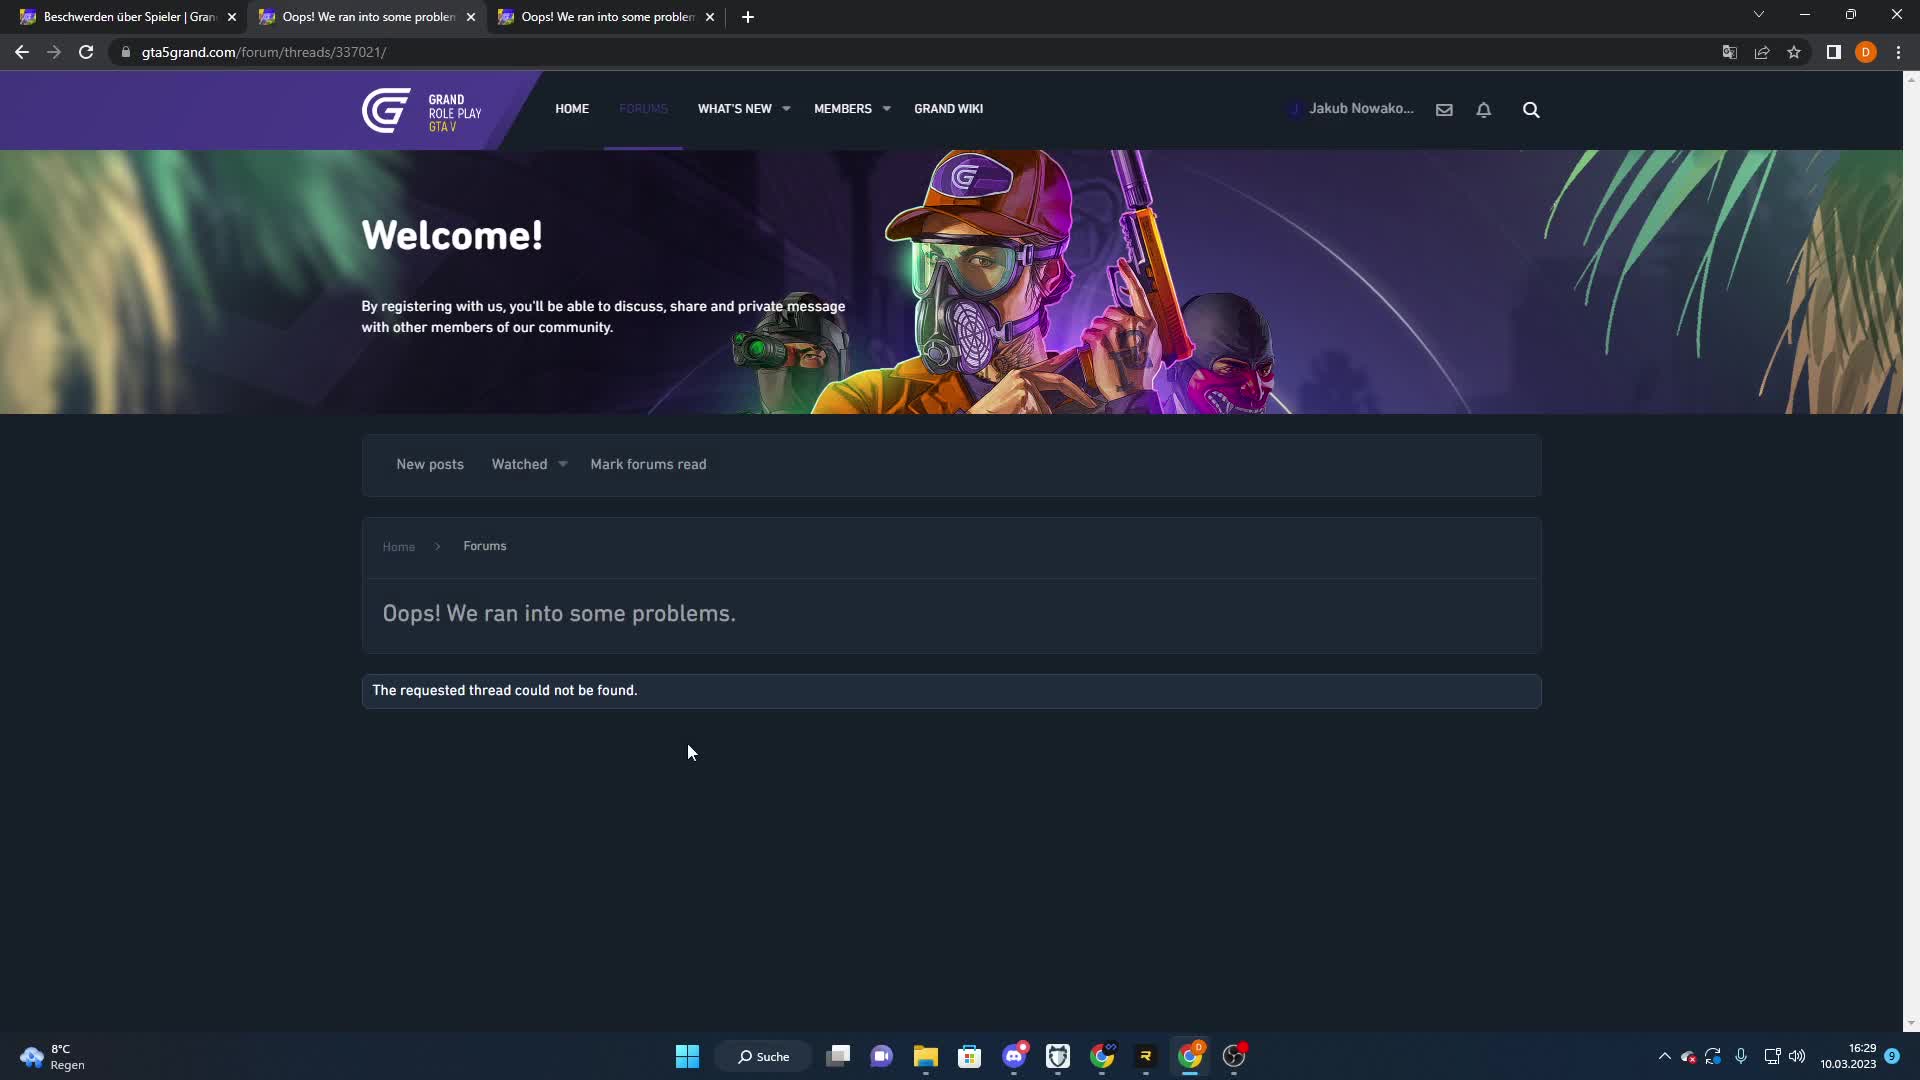Click the browser forward arrow
The image size is (1920, 1080).
(54, 52)
